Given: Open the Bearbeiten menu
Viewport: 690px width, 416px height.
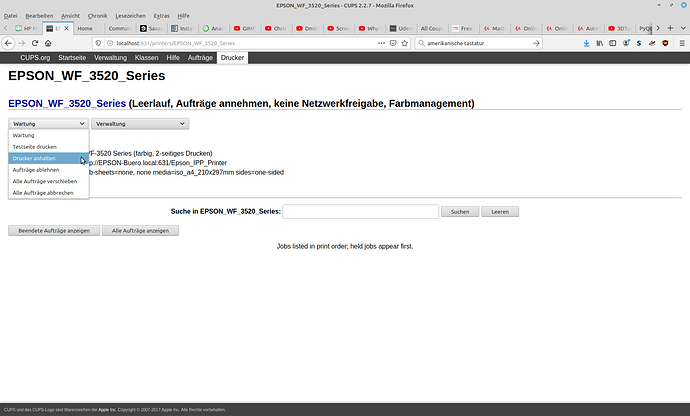Looking at the screenshot, I should [x=39, y=16].
